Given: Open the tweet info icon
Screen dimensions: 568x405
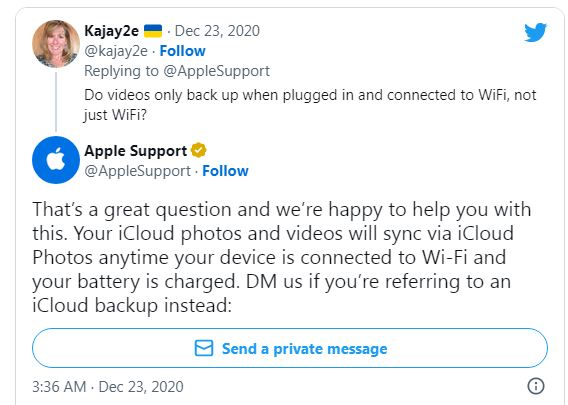Looking at the screenshot, I should tap(536, 386).
